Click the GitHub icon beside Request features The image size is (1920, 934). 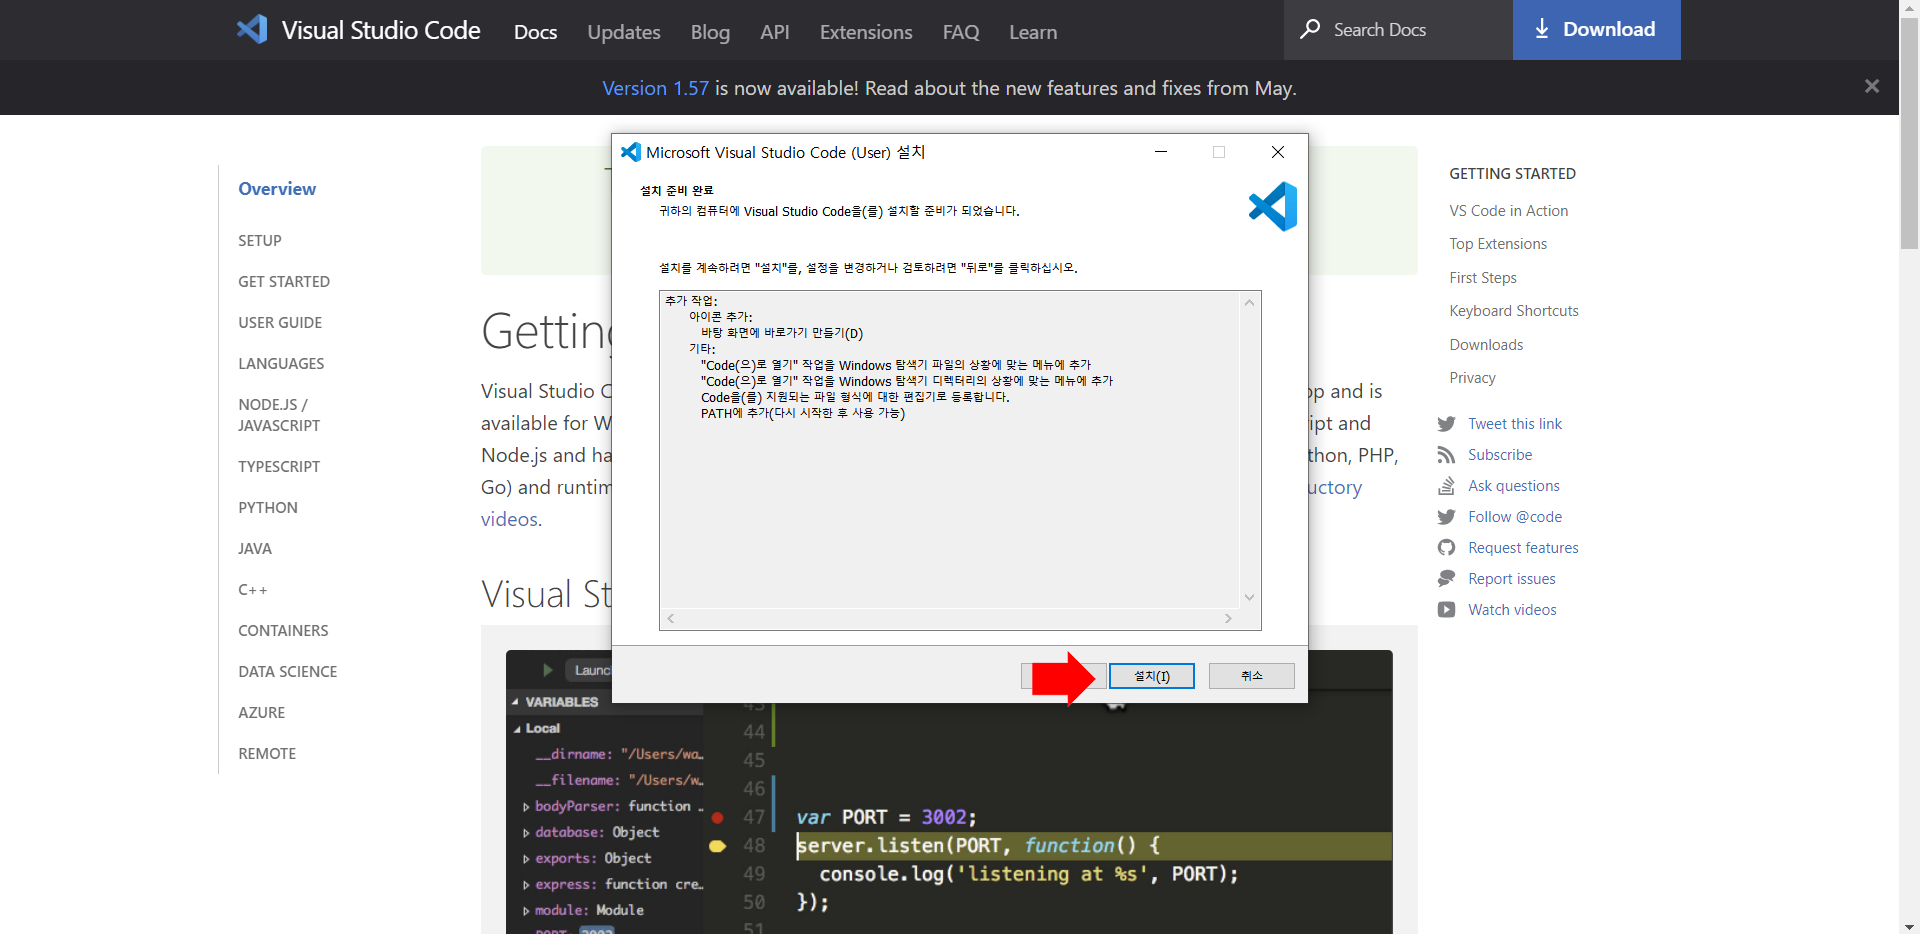(1446, 548)
